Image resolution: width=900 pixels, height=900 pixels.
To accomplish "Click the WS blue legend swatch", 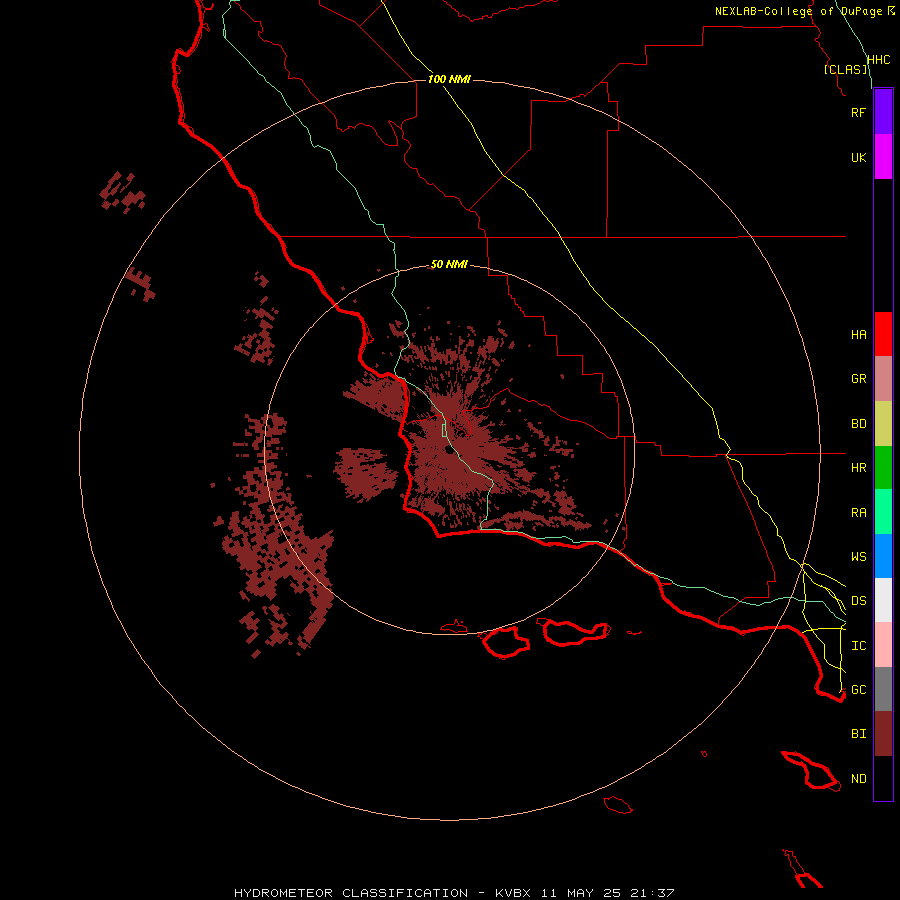I will pyautogui.click(x=883, y=556).
